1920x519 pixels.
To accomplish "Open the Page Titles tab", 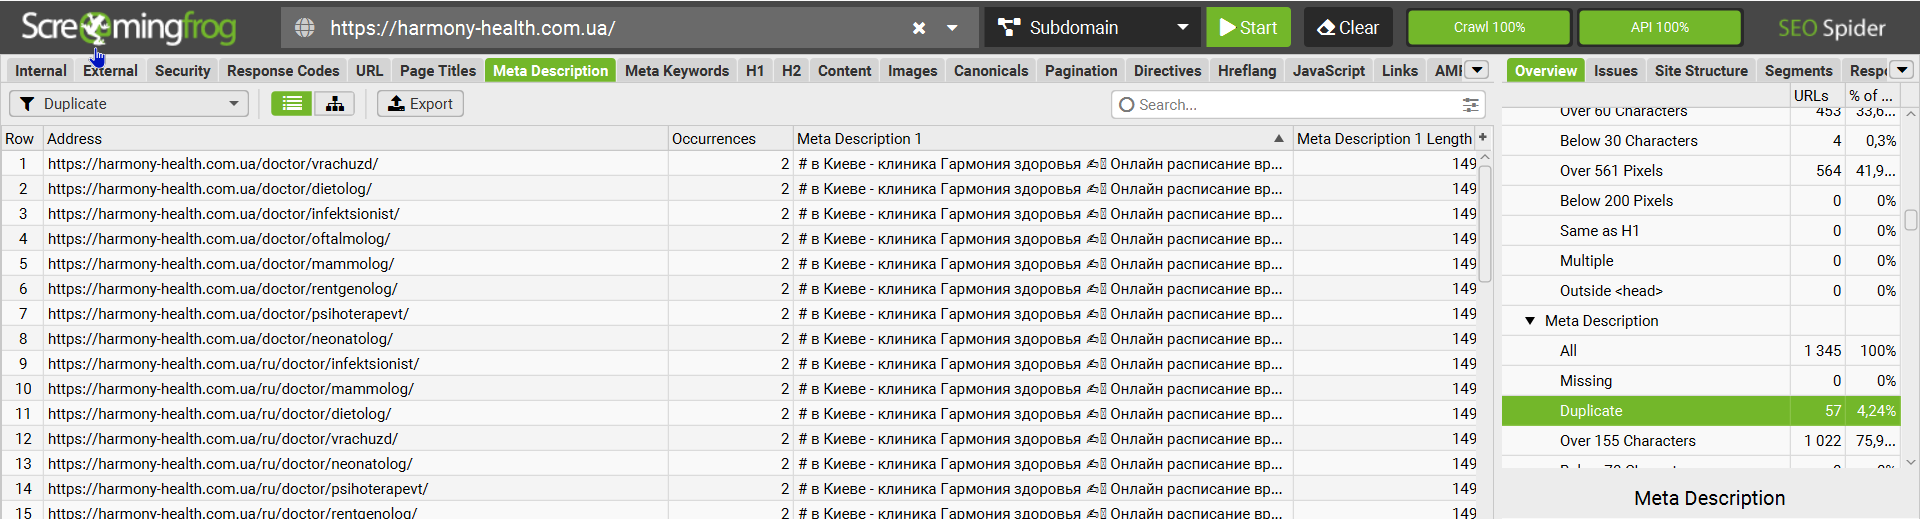I will (438, 71).
